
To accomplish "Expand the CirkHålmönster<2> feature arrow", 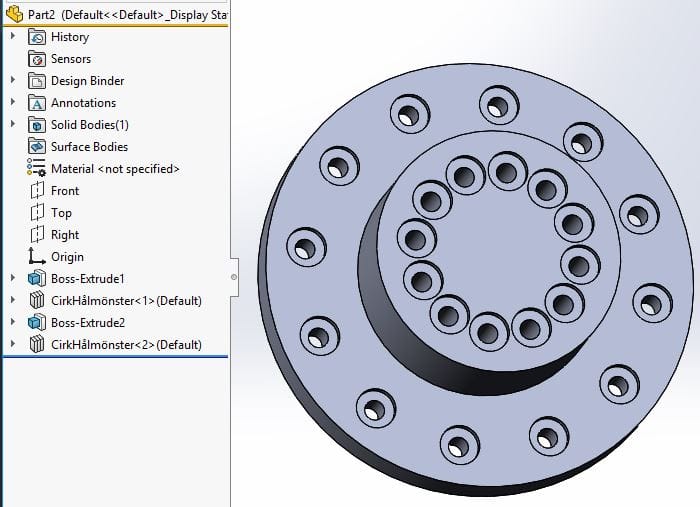I will coord(13,345).
